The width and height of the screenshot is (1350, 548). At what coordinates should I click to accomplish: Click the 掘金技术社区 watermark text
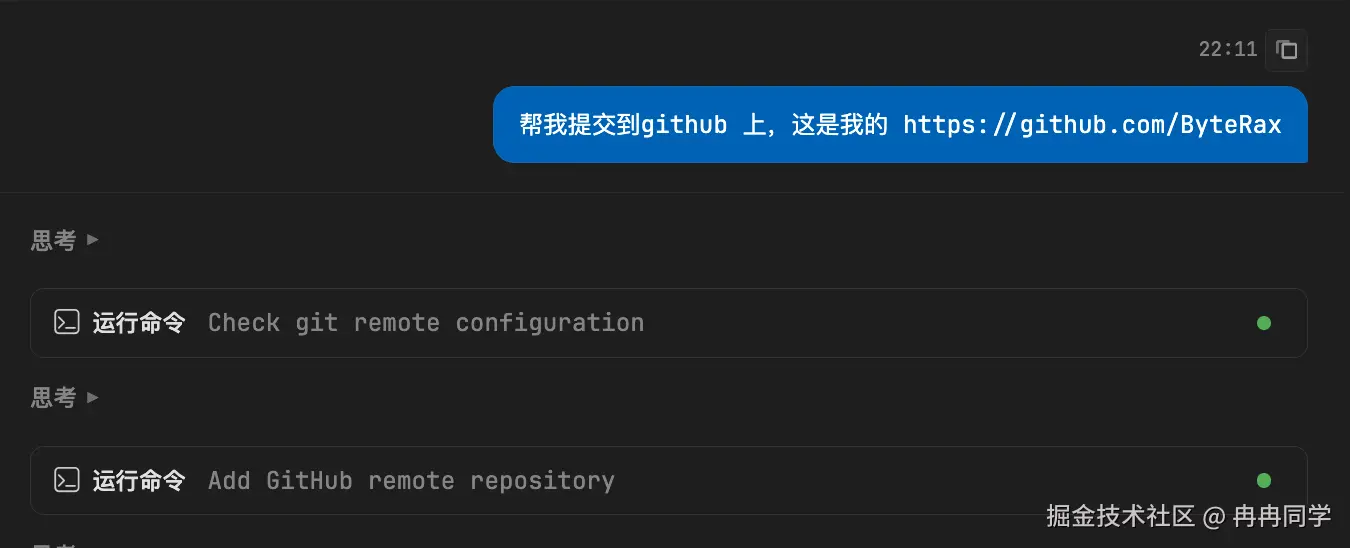click(1120, 516)
